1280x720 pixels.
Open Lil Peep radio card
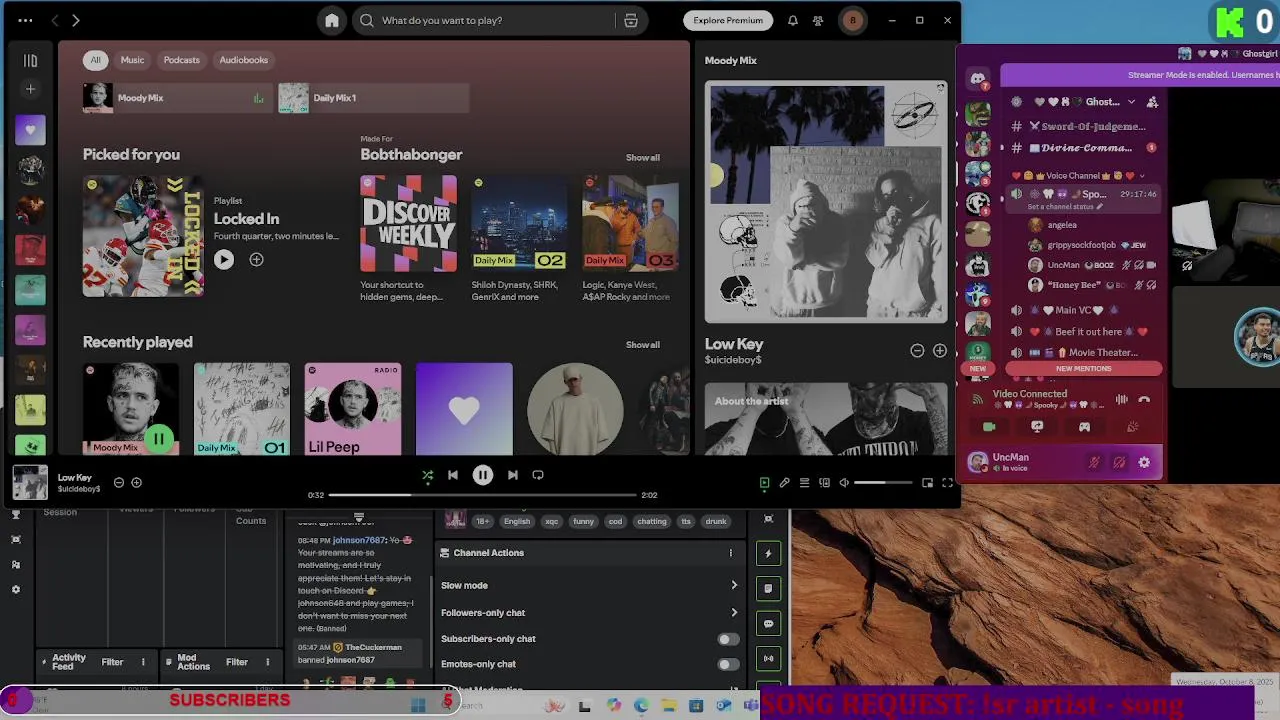click(353, 409)
